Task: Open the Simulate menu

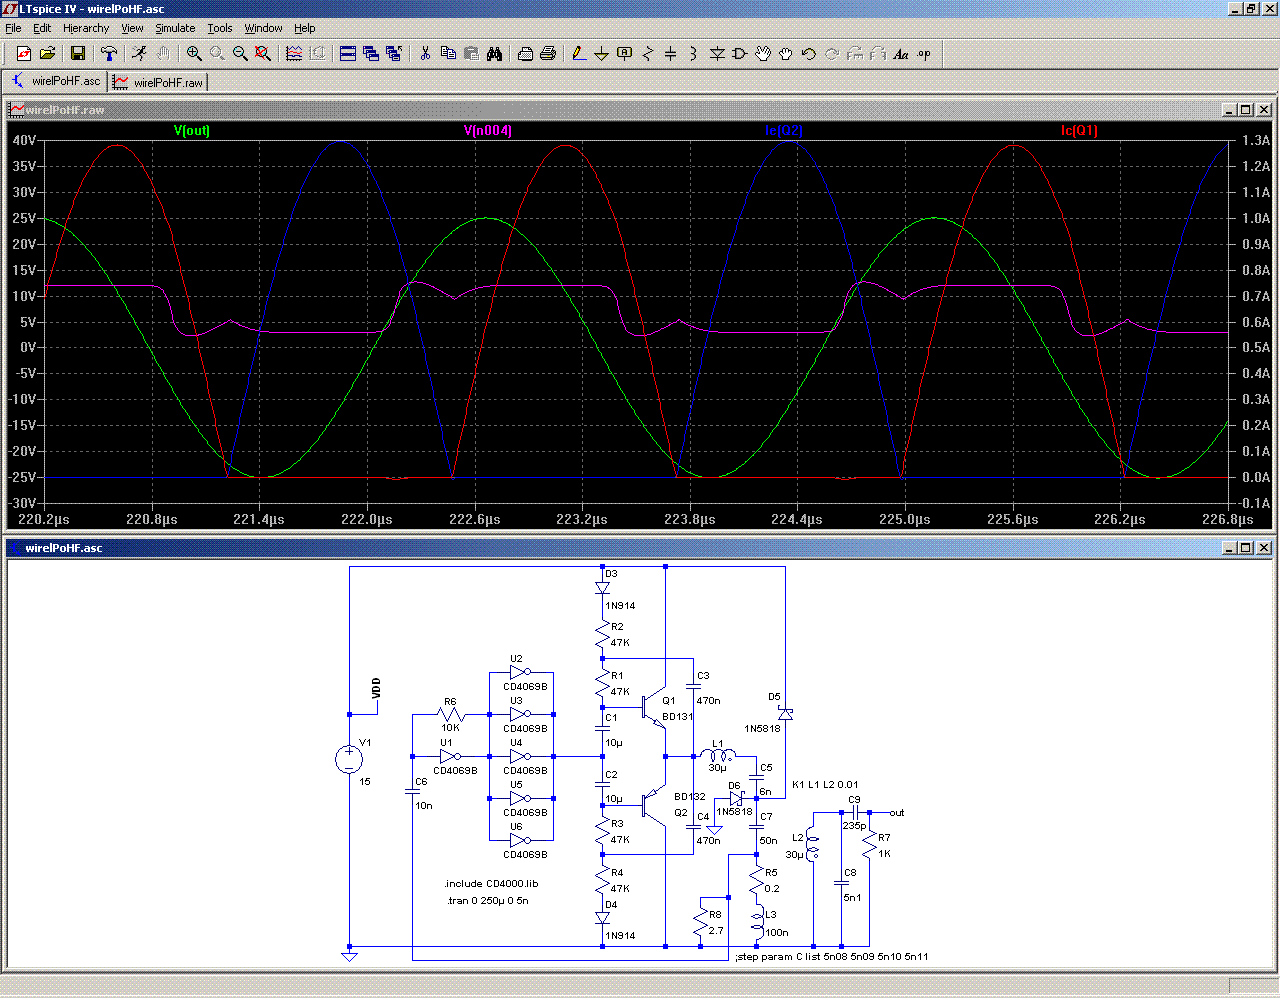Action: [x=175, y=28]
